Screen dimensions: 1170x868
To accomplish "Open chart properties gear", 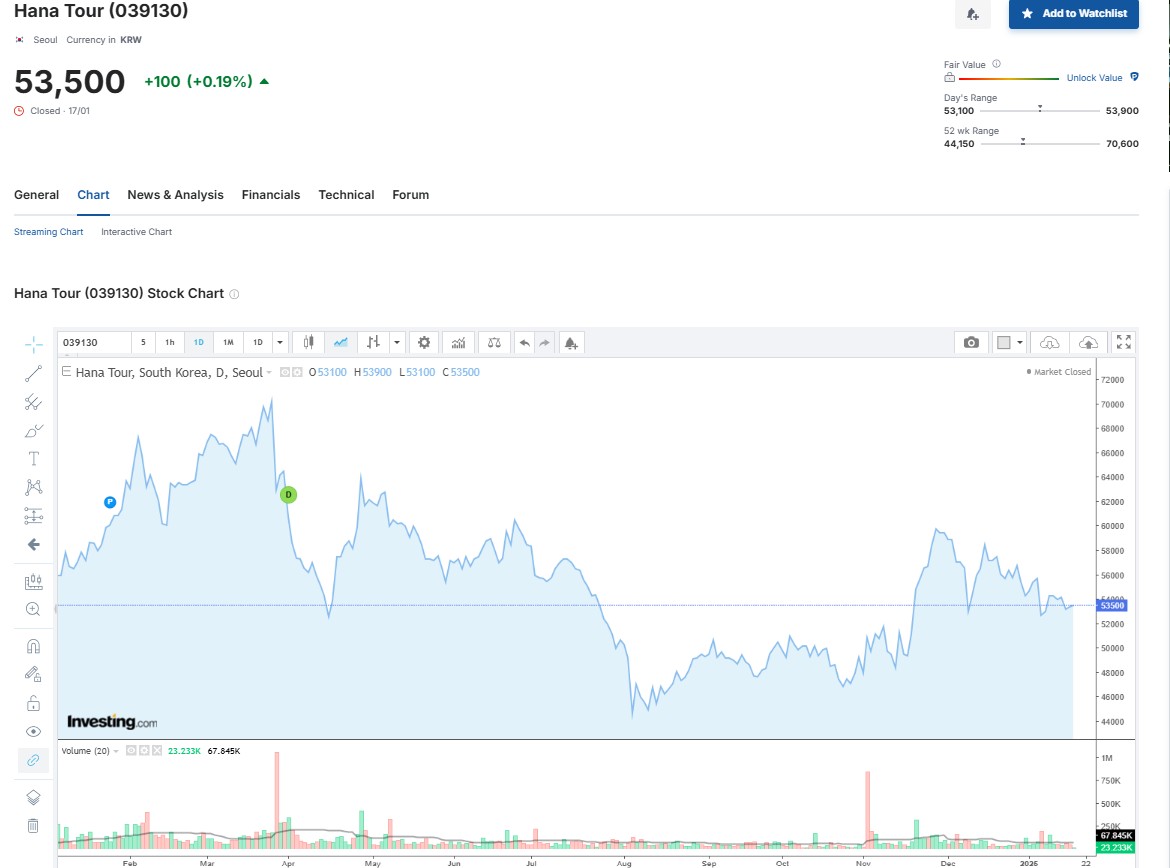I will (x=424, y=343).
